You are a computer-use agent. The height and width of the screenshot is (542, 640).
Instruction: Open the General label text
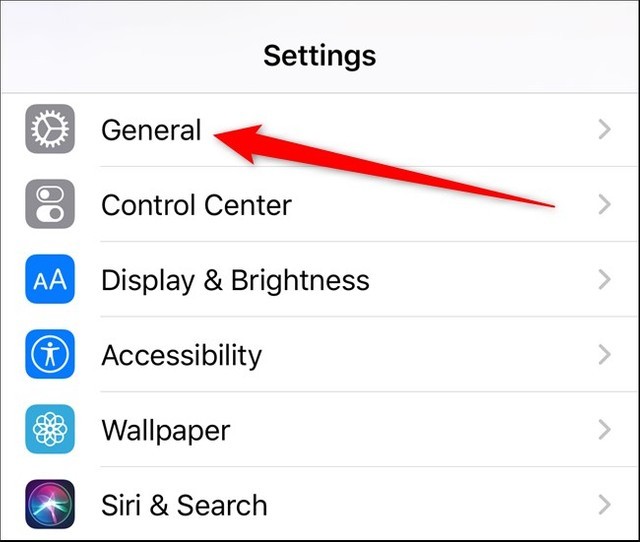point(151,130)
